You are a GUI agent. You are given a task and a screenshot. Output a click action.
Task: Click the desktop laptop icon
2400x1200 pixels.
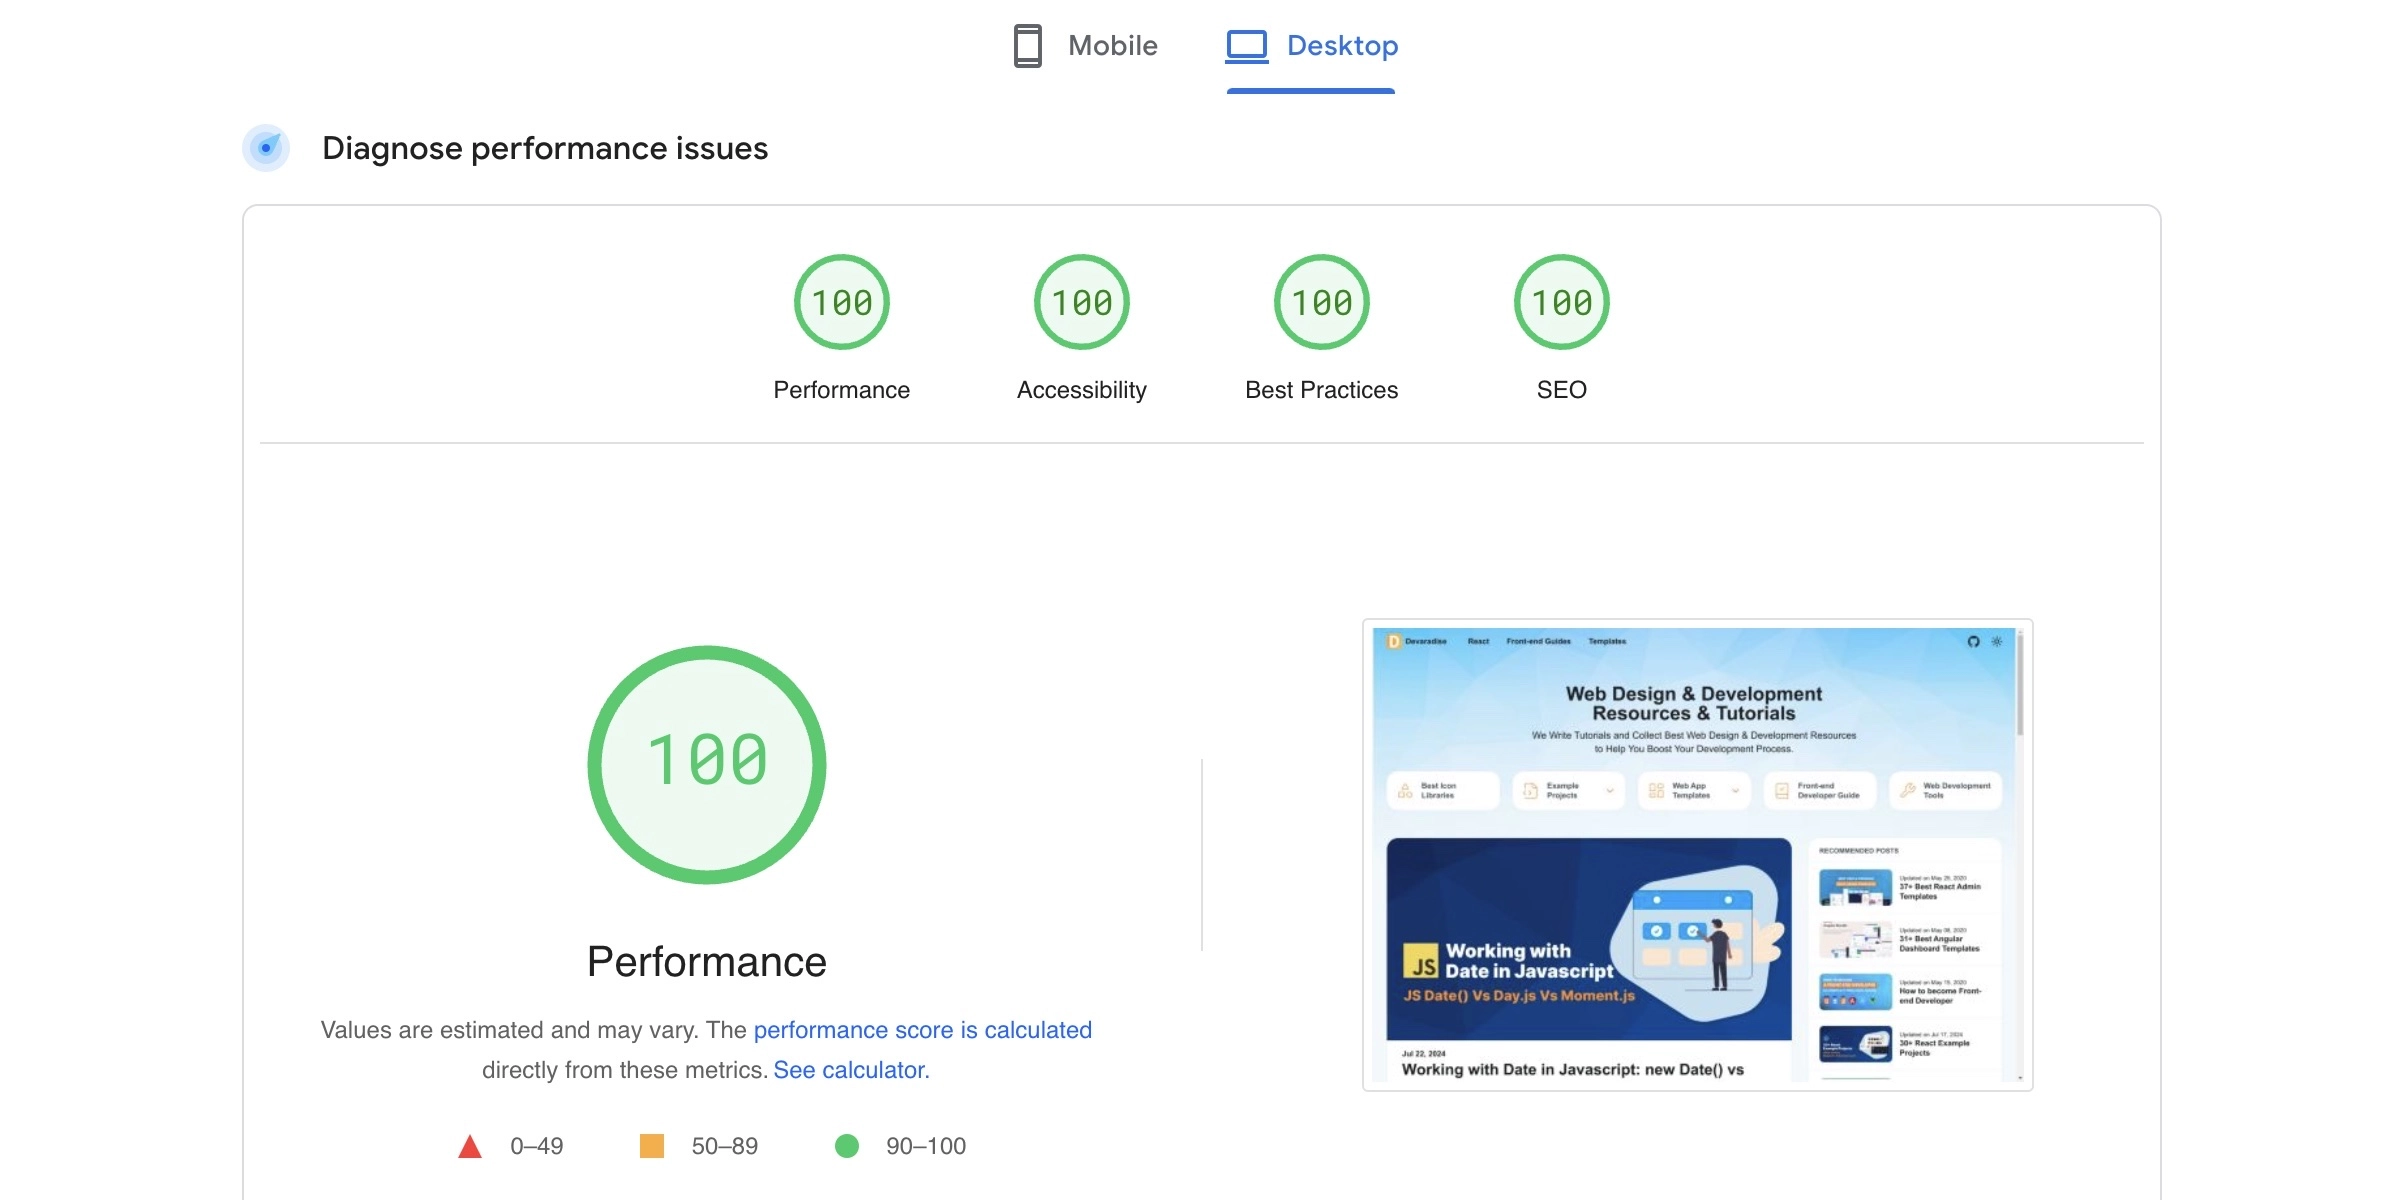pos(1247,46)
